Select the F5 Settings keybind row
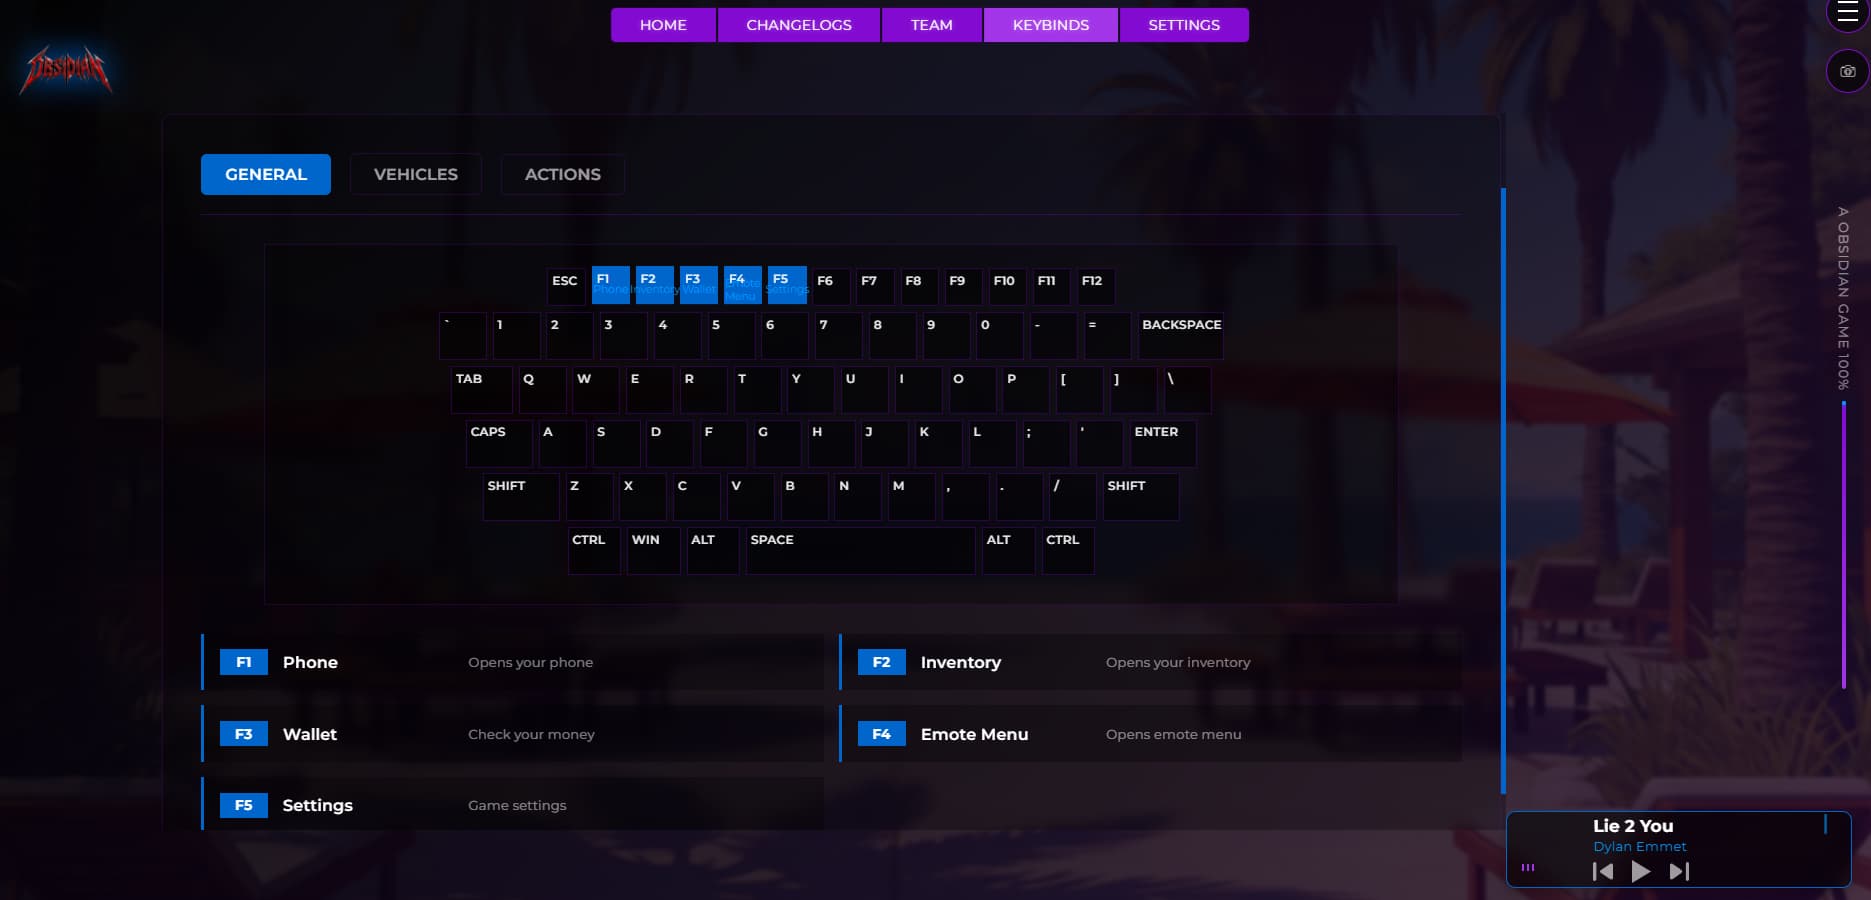The width and height of the screenshot is (1871, 900). 512,805
